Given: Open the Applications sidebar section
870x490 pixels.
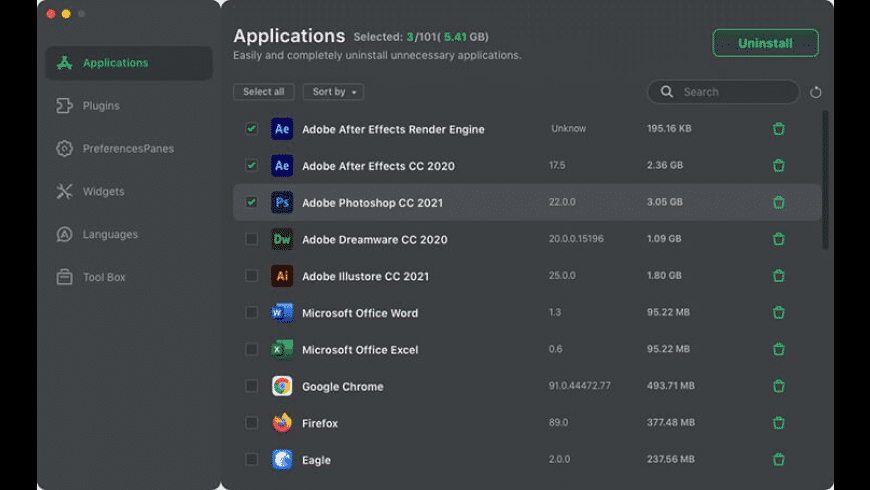Looking at the screenshot, I should [x=129, y=63].
